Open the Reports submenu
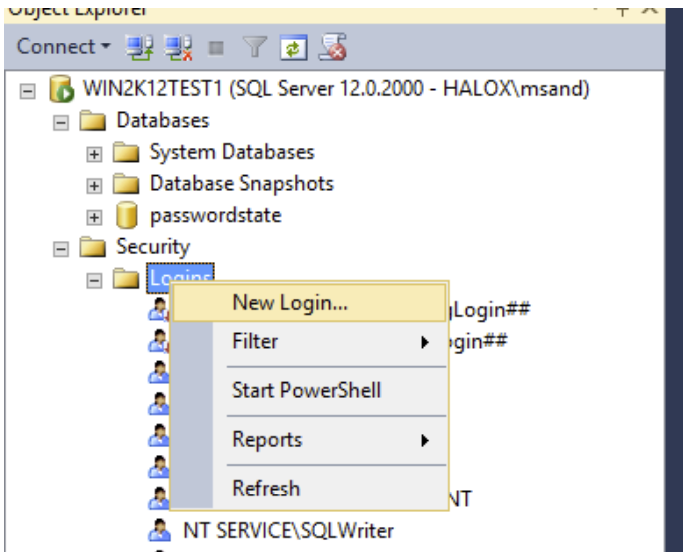 click(309, 440)
